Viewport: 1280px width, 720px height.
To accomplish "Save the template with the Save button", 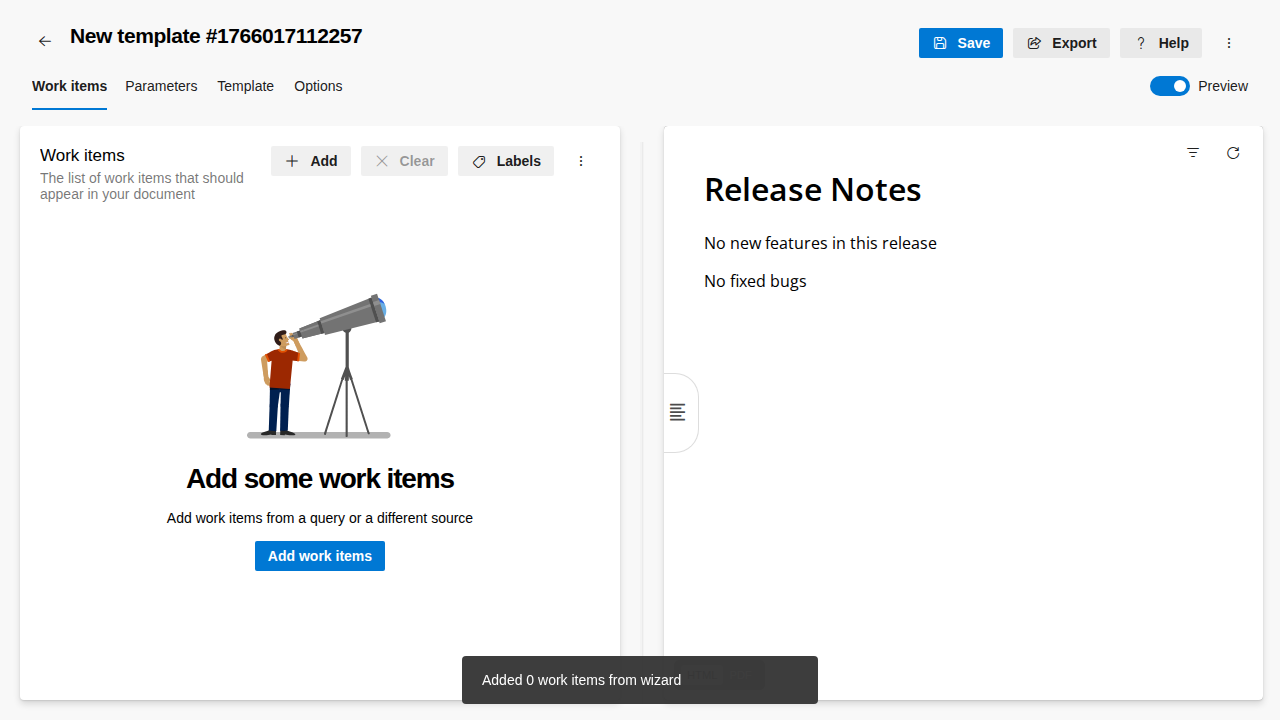I will (960, 43).
